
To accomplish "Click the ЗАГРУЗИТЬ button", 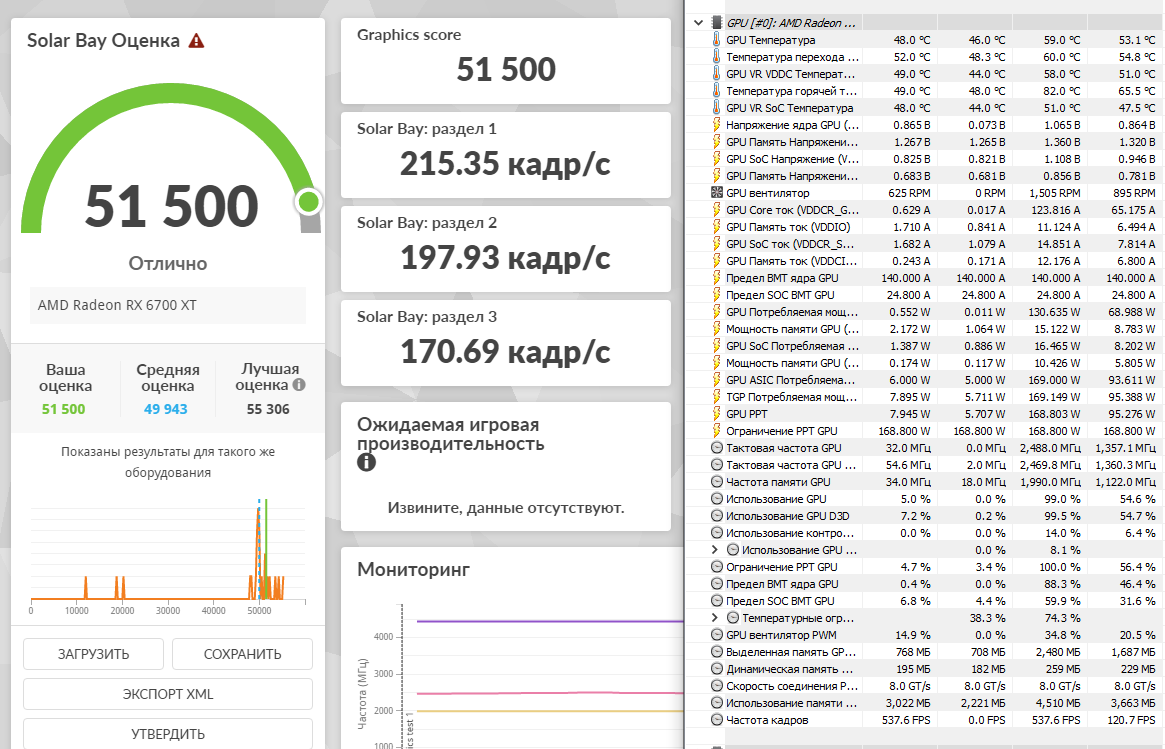I will point(94,654).
